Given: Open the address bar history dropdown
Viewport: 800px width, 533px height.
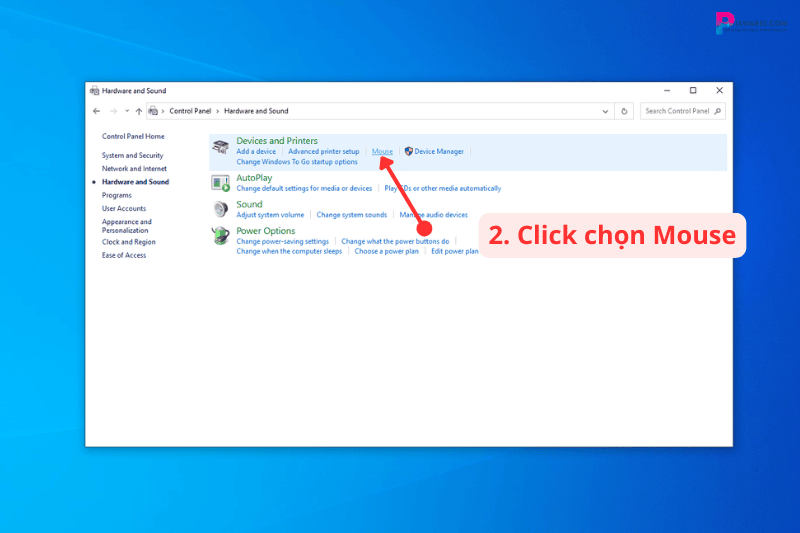Looking at the screenshot, I should pyautogui.click(x=608, y=111).
